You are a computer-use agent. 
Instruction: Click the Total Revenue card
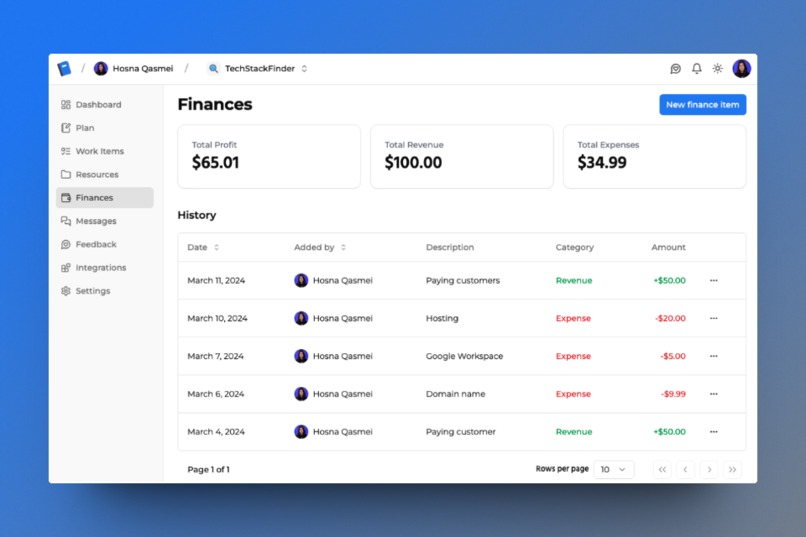point(462,157)
